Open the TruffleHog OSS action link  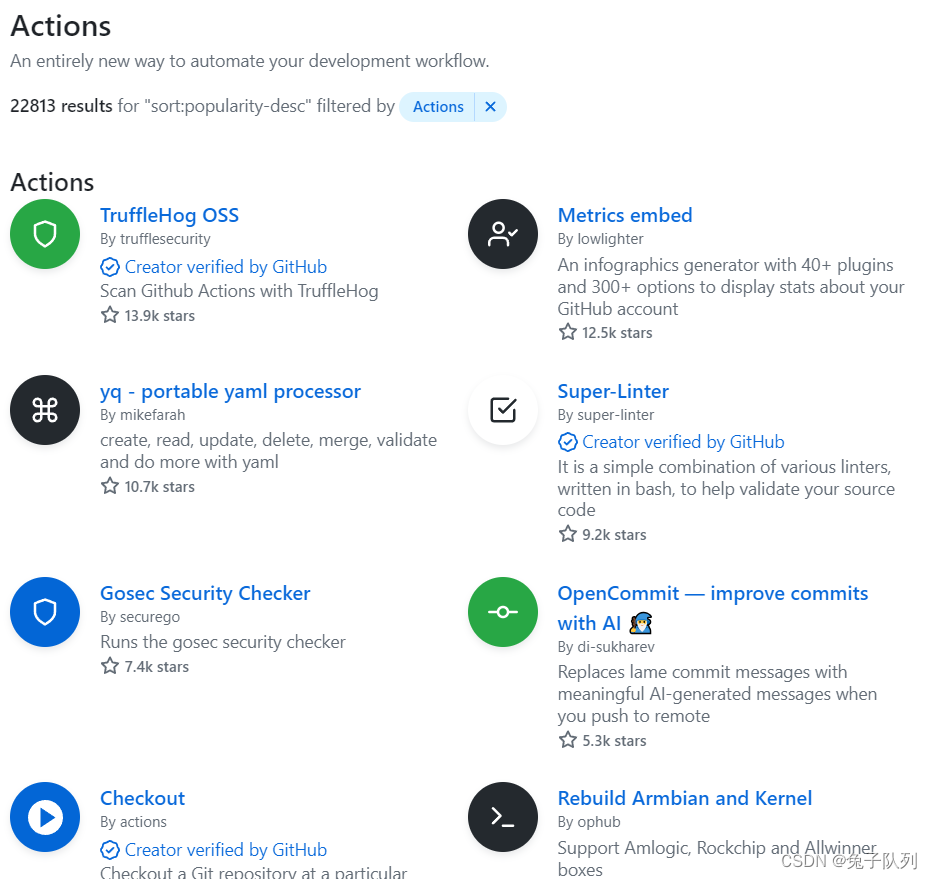pos(169,215)
